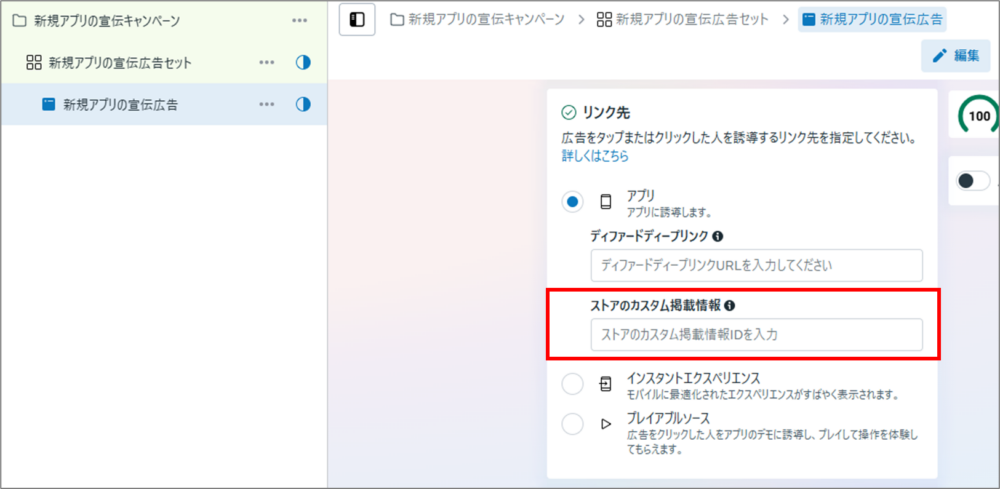Open more options for 新規アプリの宣伝キャンペーン
Viewport: 1000px width, 489px height.
300,20
